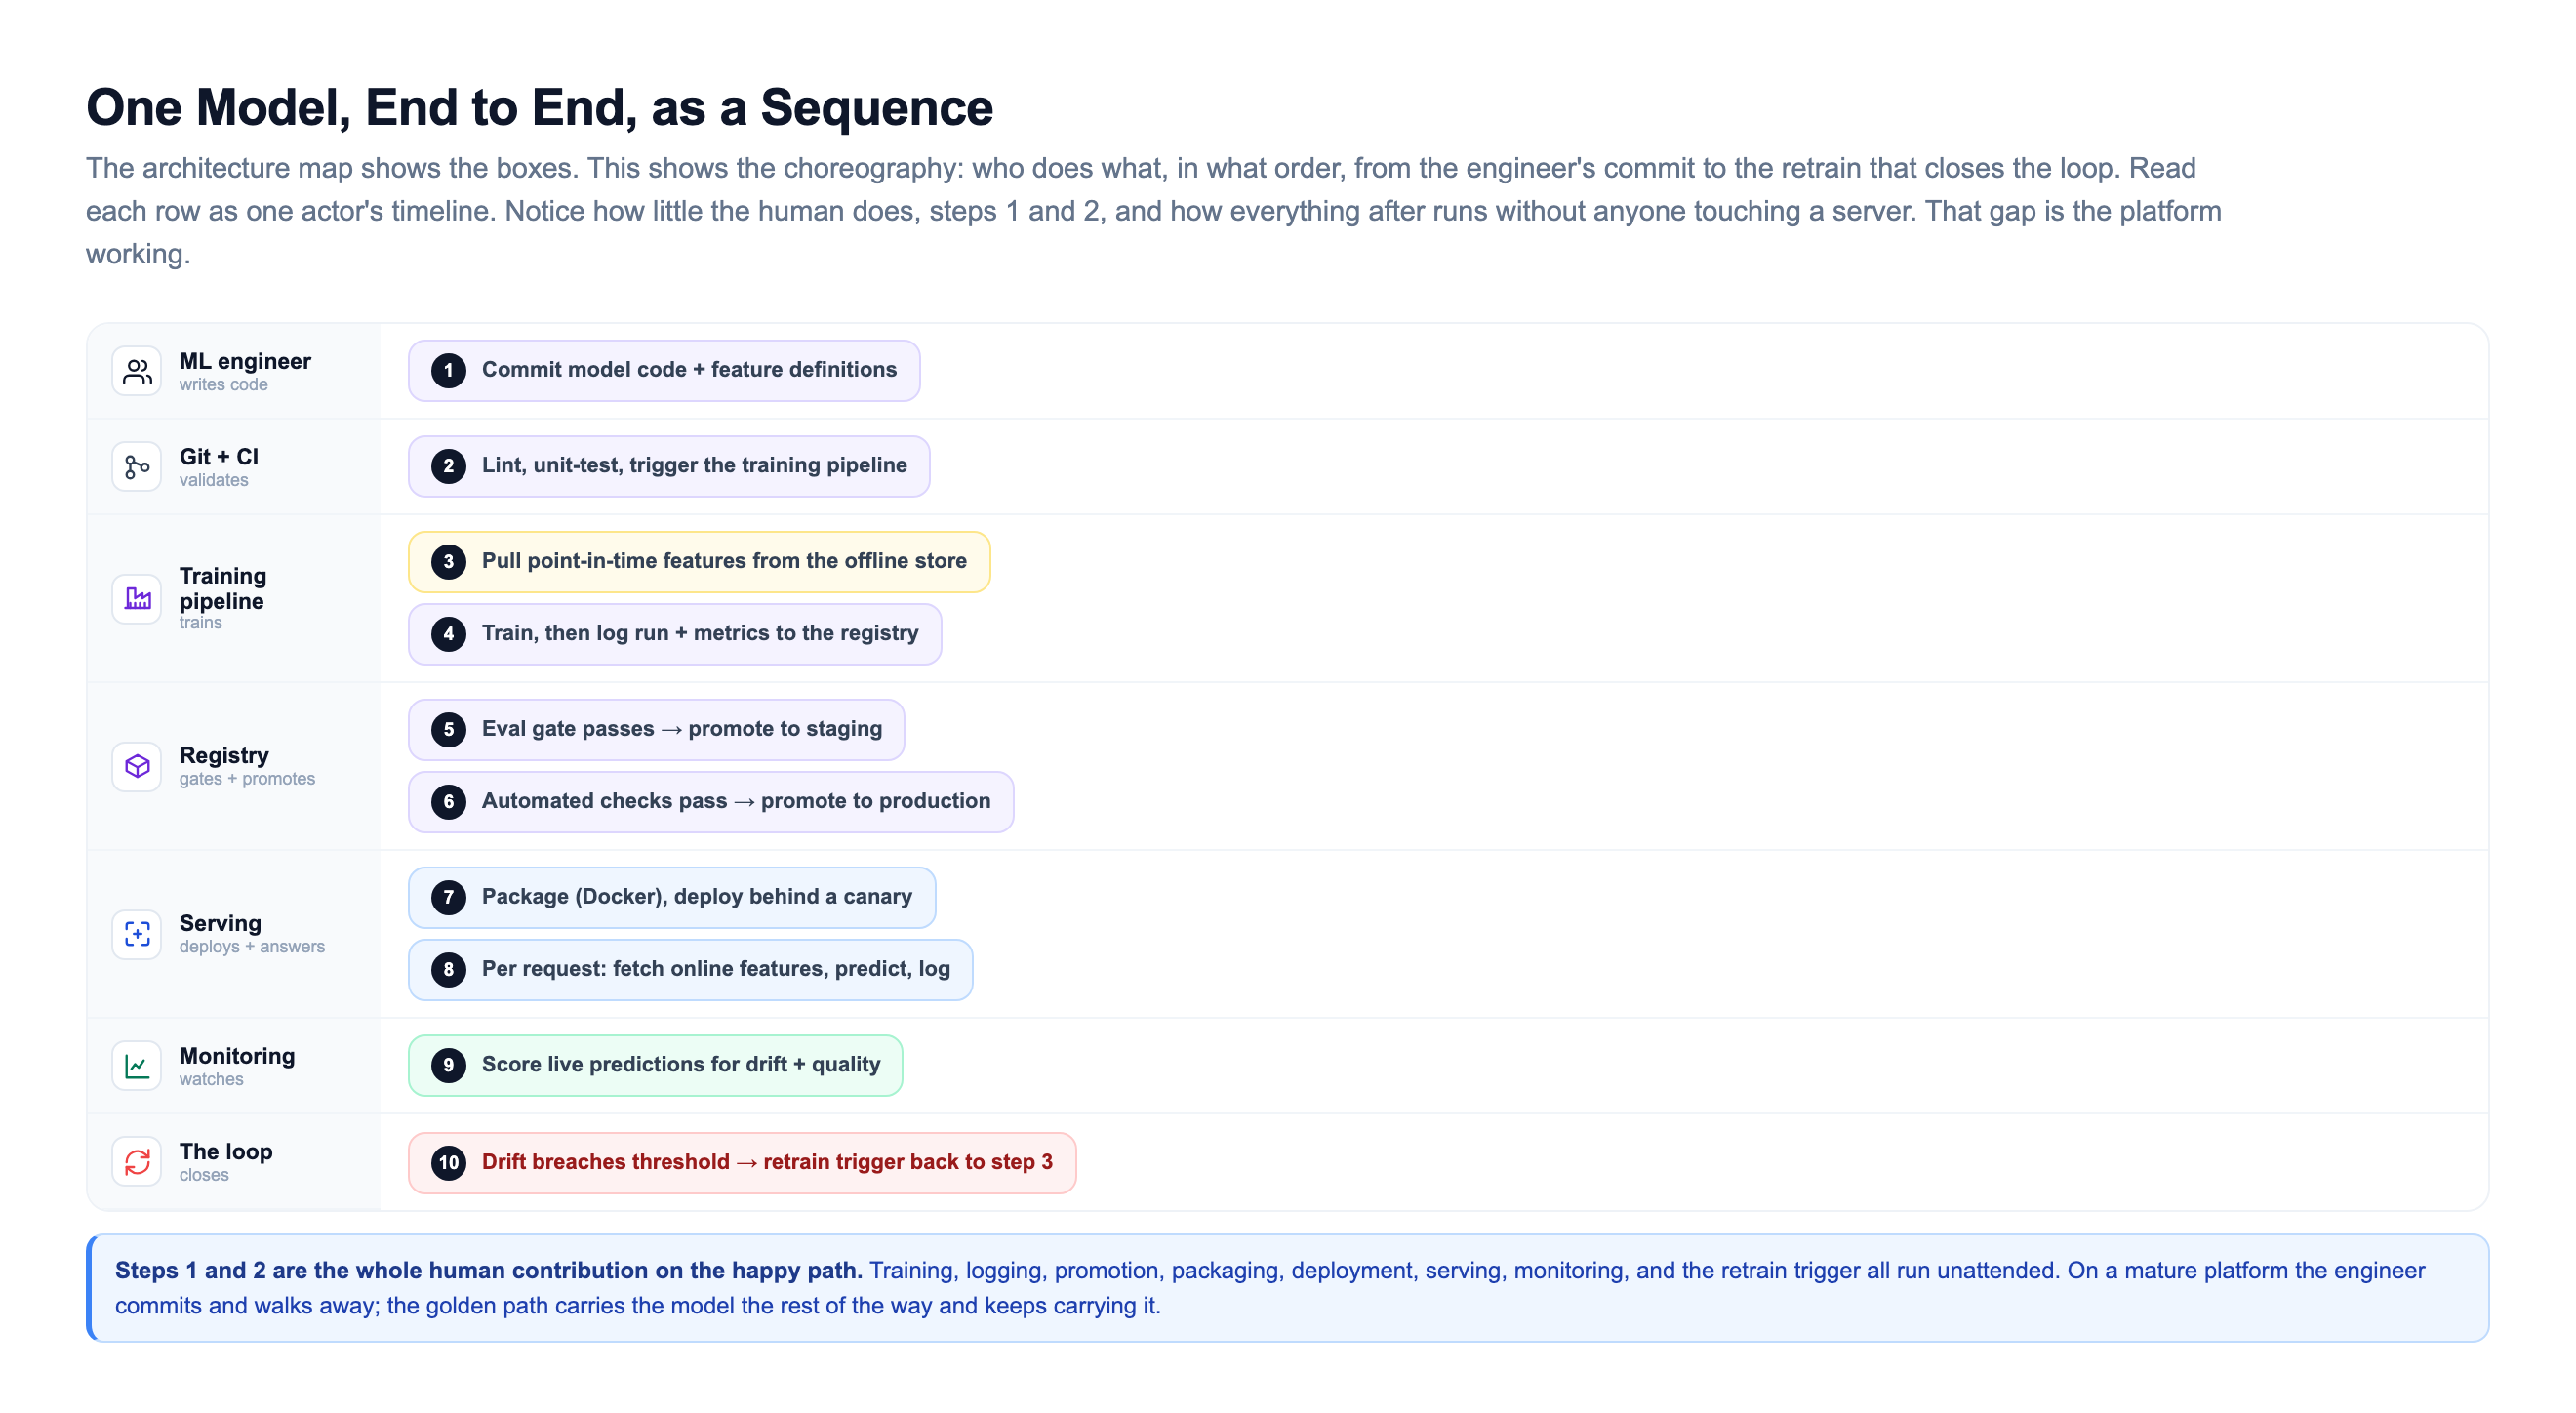
Task: Click the 'Monitoring' actor label
Action: [x=237, y=1056]
